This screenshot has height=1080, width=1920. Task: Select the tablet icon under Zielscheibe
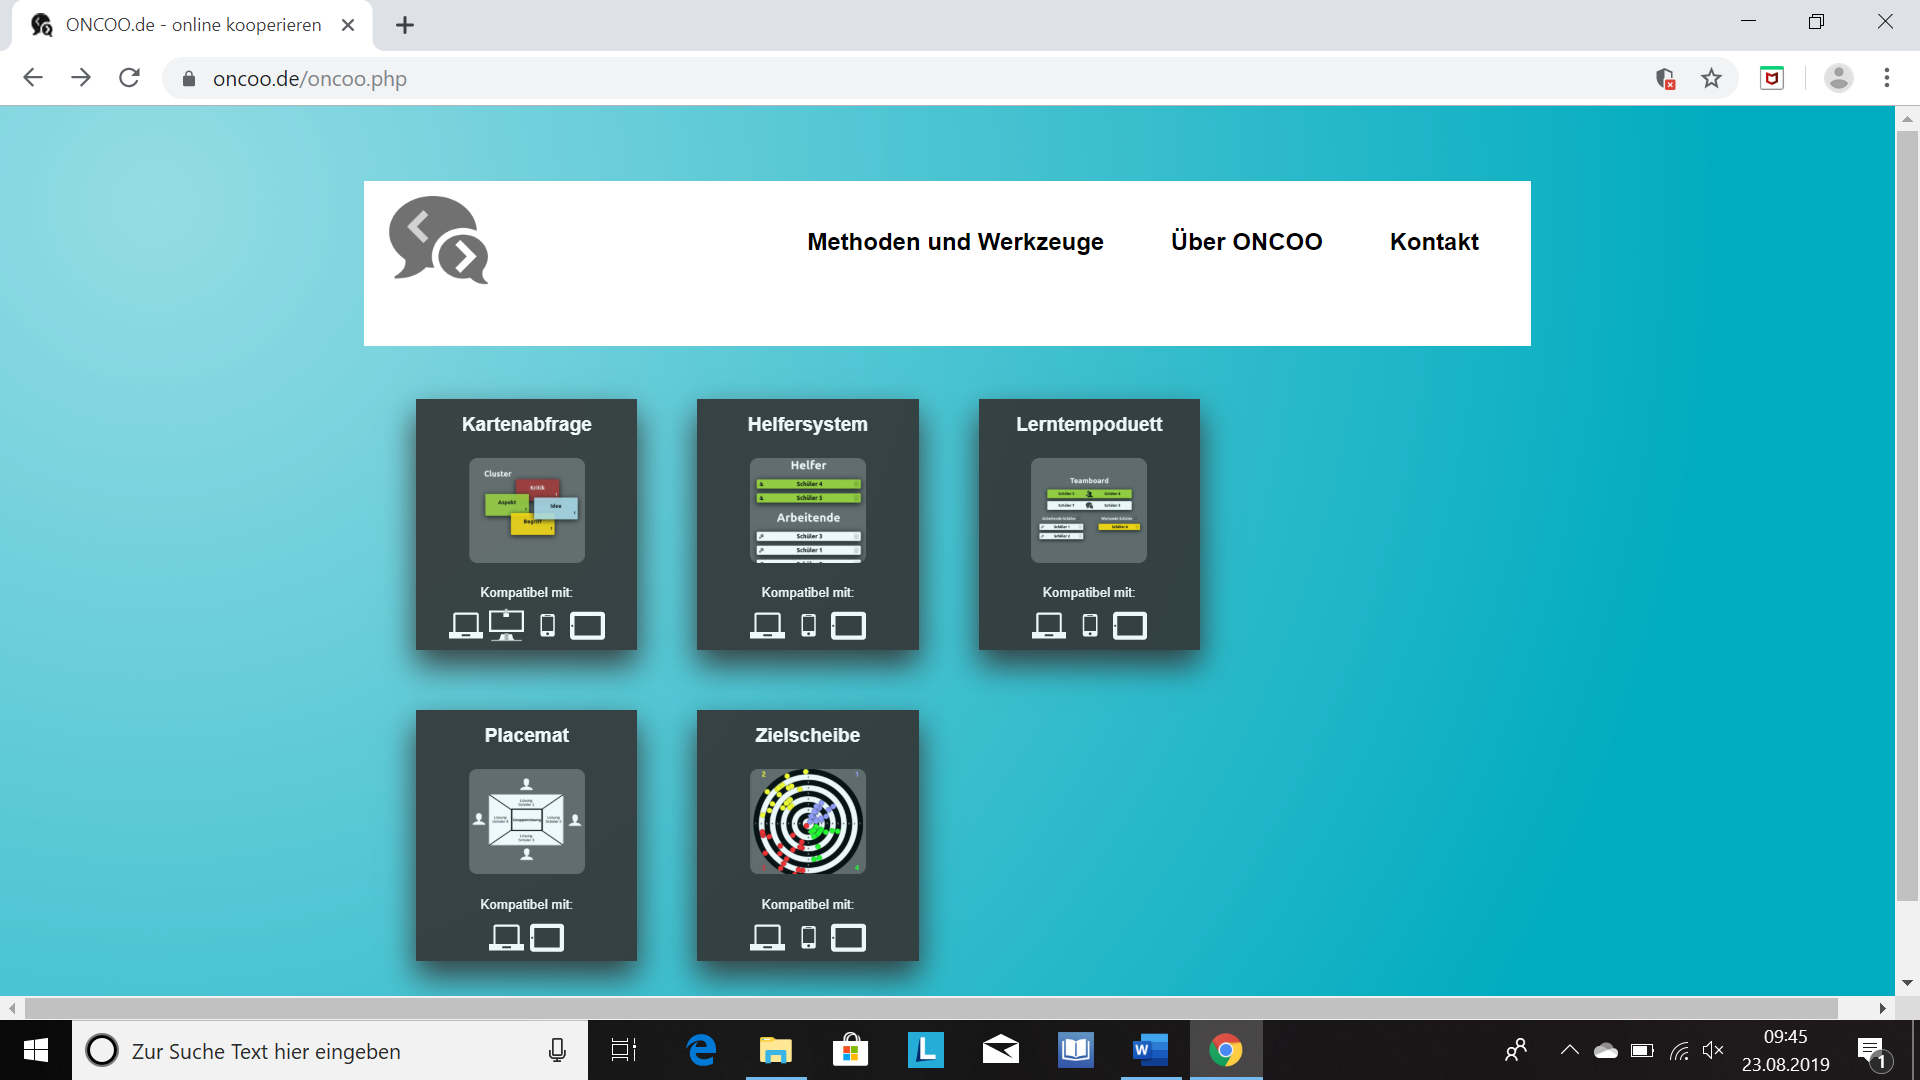(848, 937)
